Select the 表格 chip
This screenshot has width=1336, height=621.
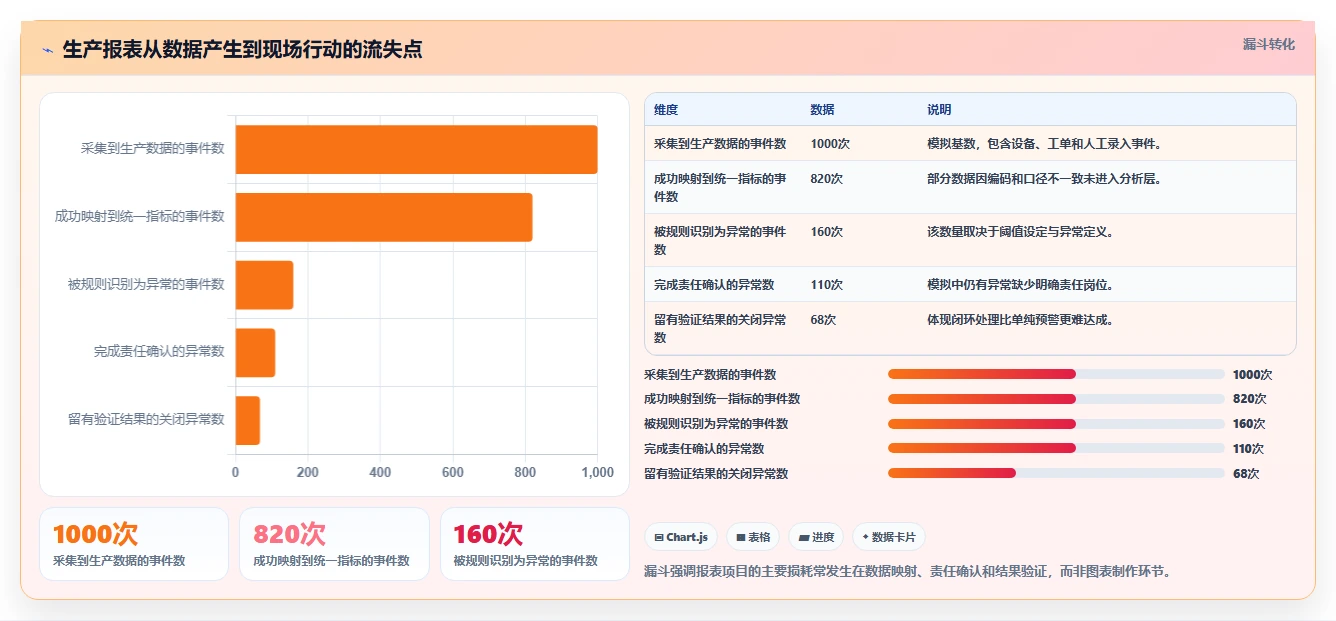pos(753,537)
